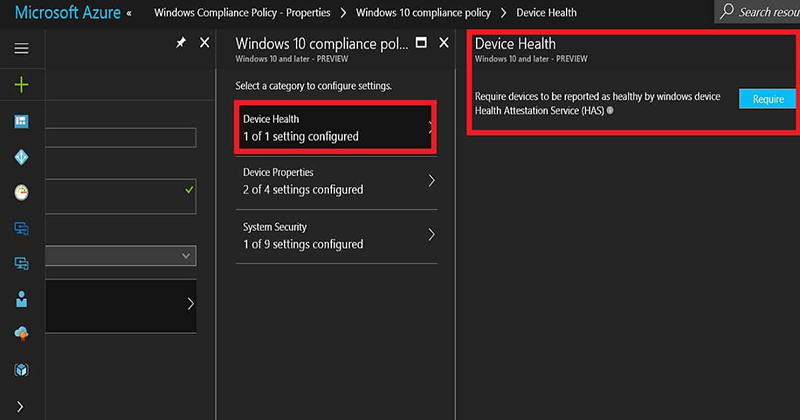Click the gauge monitor icon in the sidebar

(21, 193)
